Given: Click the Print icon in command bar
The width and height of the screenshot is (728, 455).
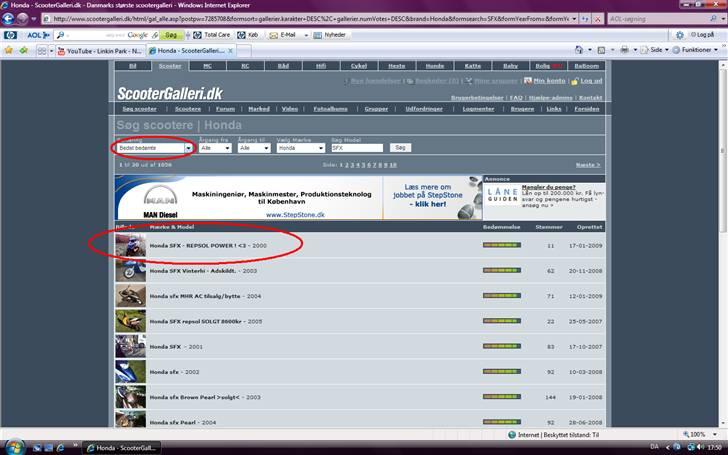Looking at the screenshot, I should (x=623, y=49).
